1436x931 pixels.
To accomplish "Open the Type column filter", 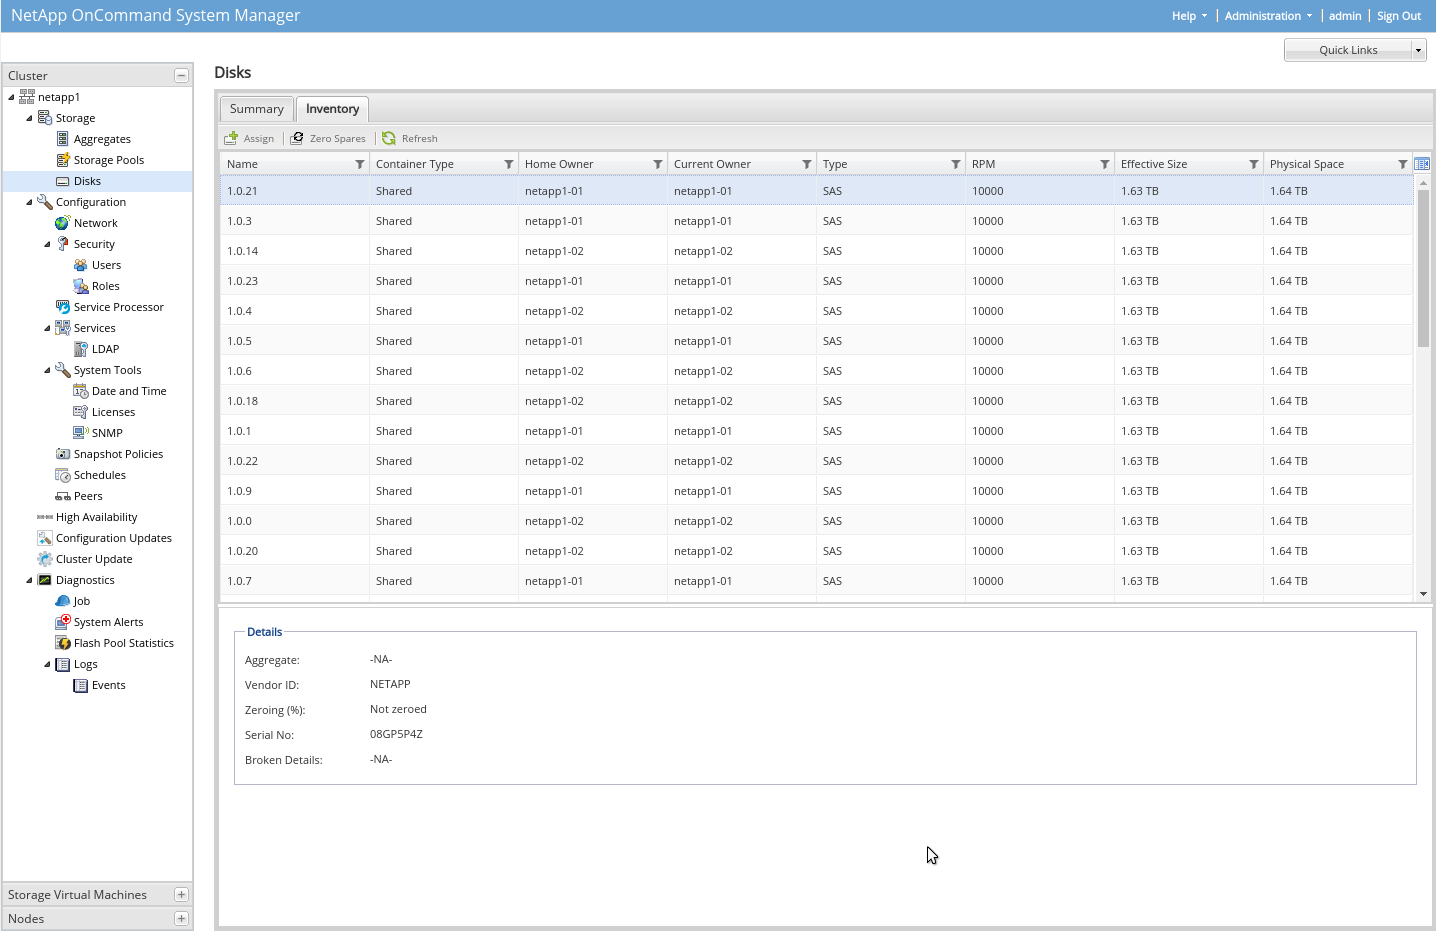I will 956,164.
